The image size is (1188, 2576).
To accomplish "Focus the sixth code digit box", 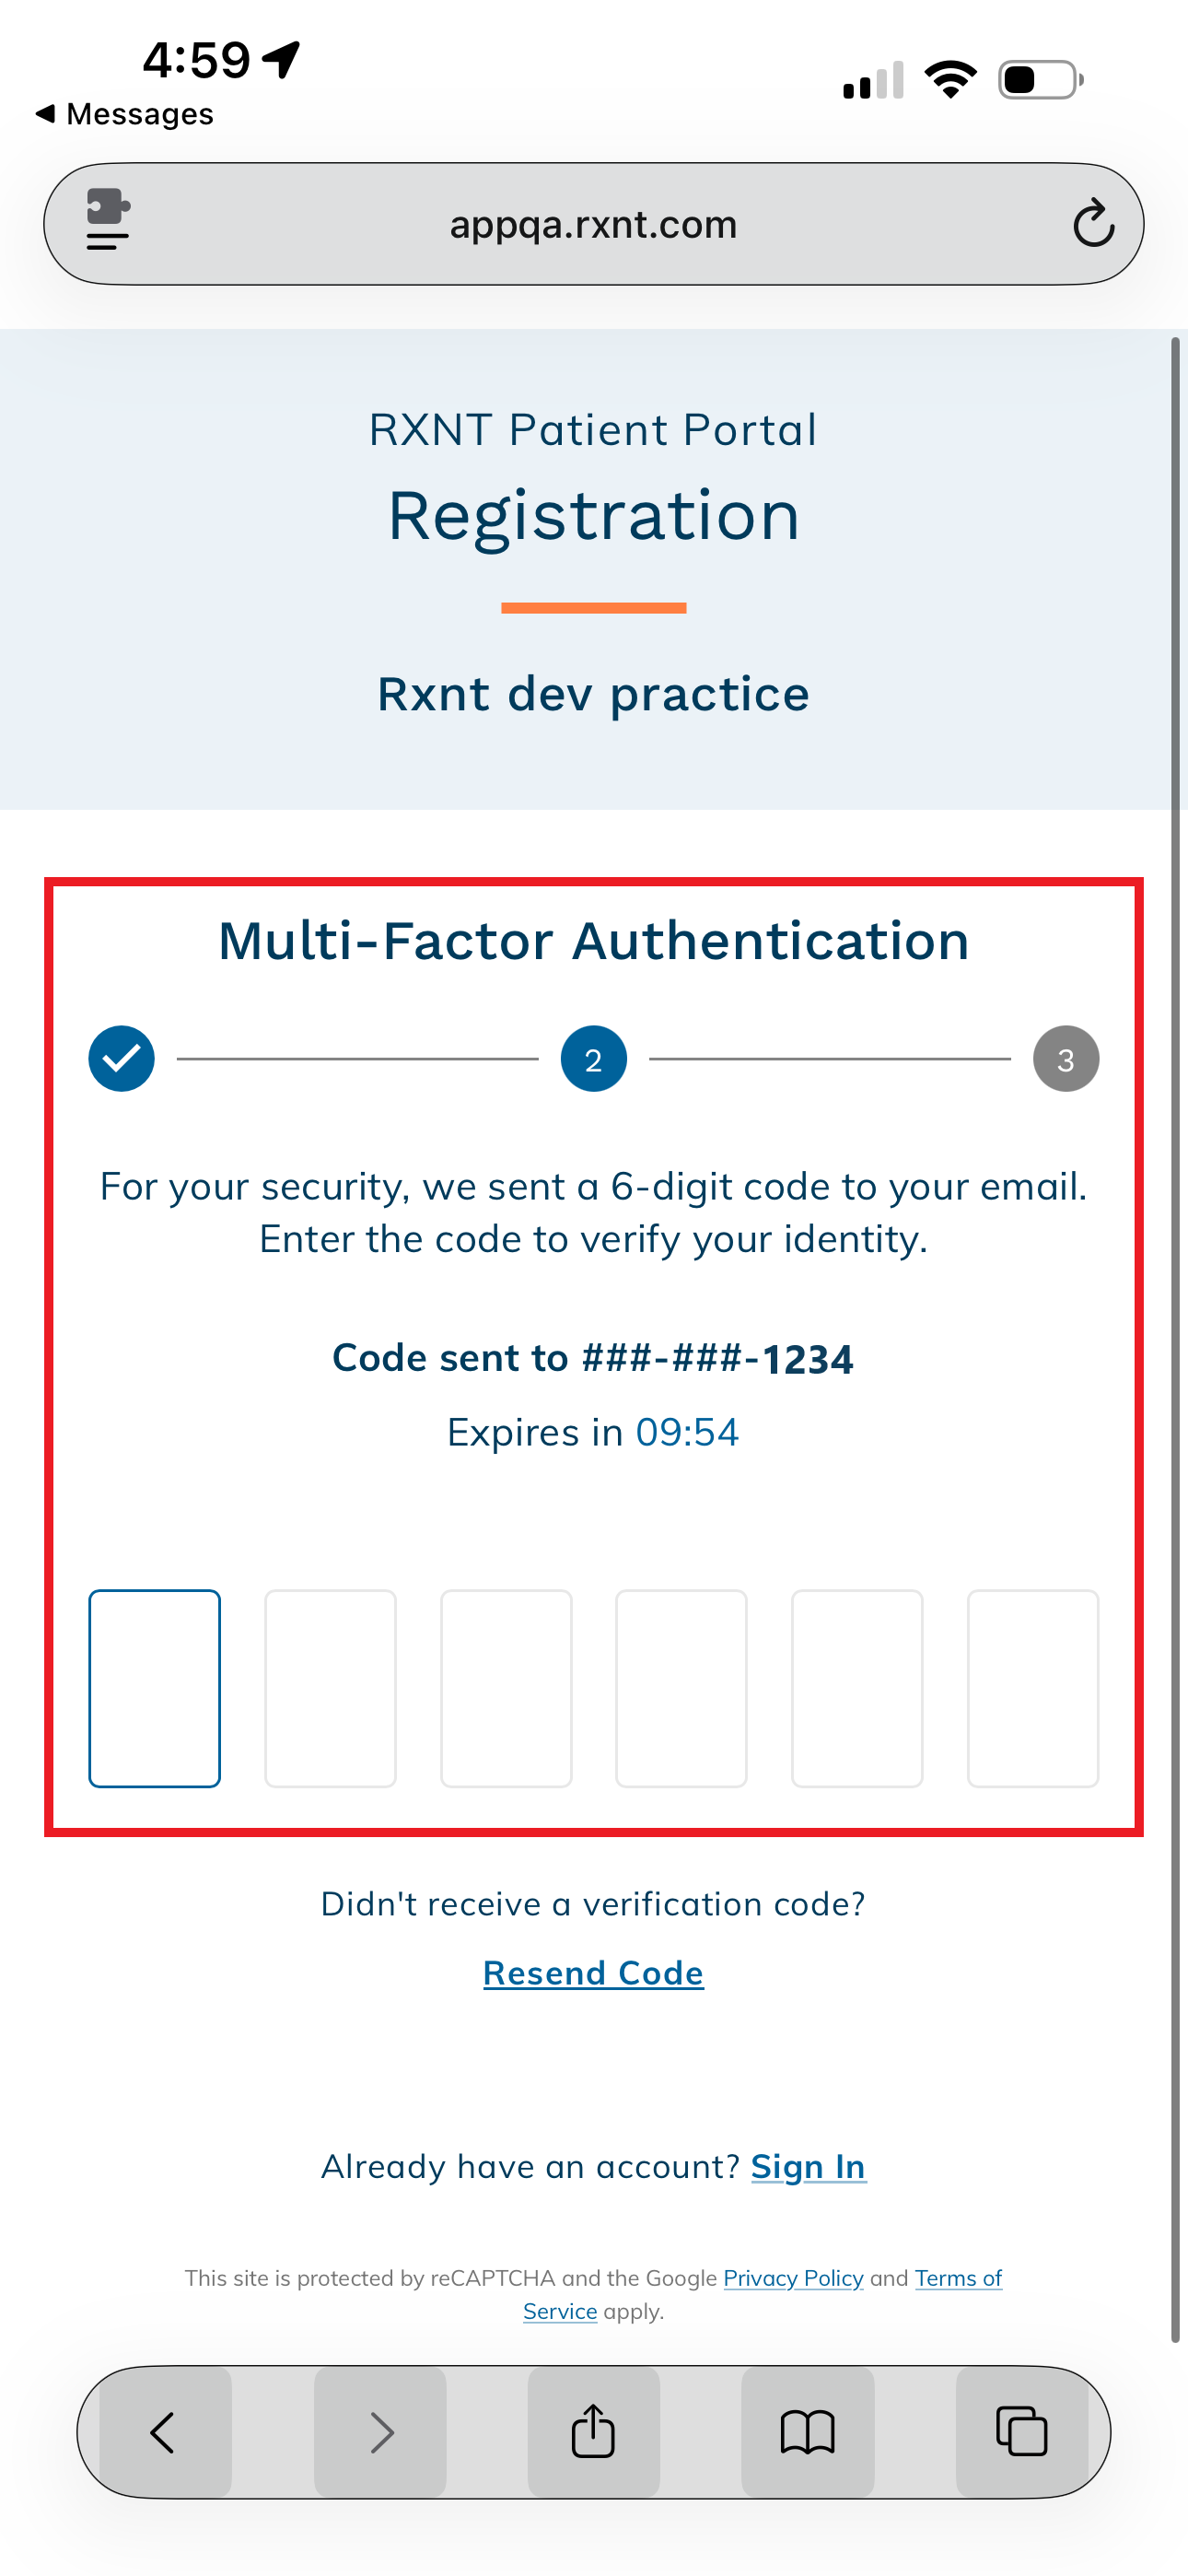I will pos(1033,1688).
